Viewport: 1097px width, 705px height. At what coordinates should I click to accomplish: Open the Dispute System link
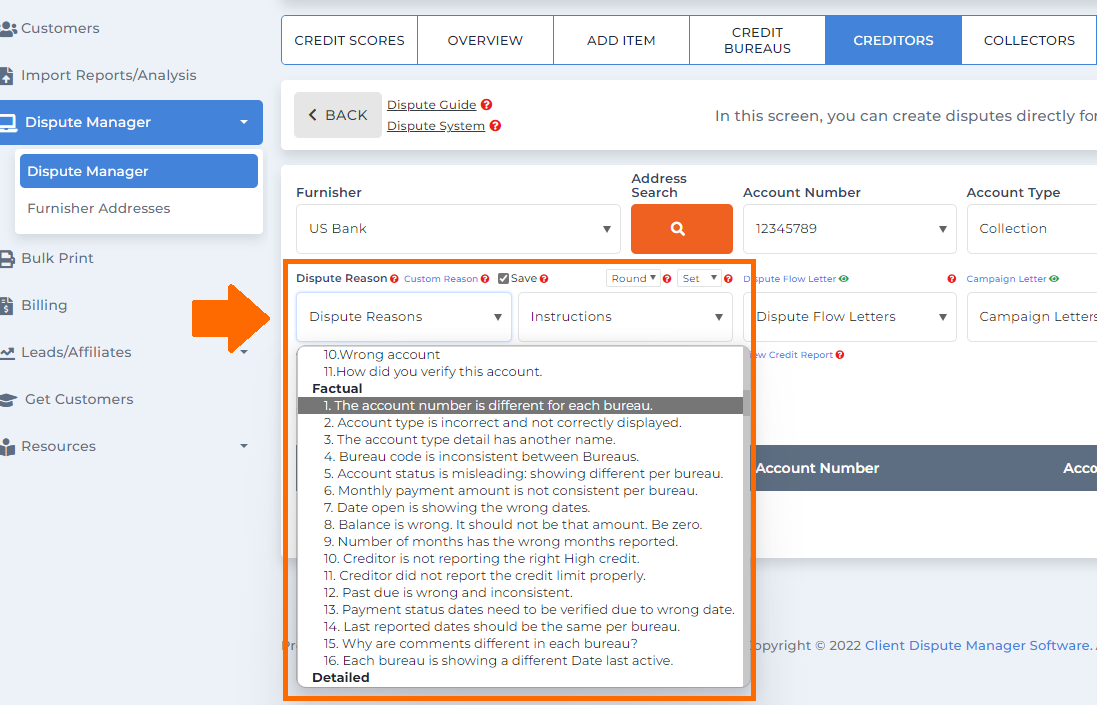[x=434, y=126]
